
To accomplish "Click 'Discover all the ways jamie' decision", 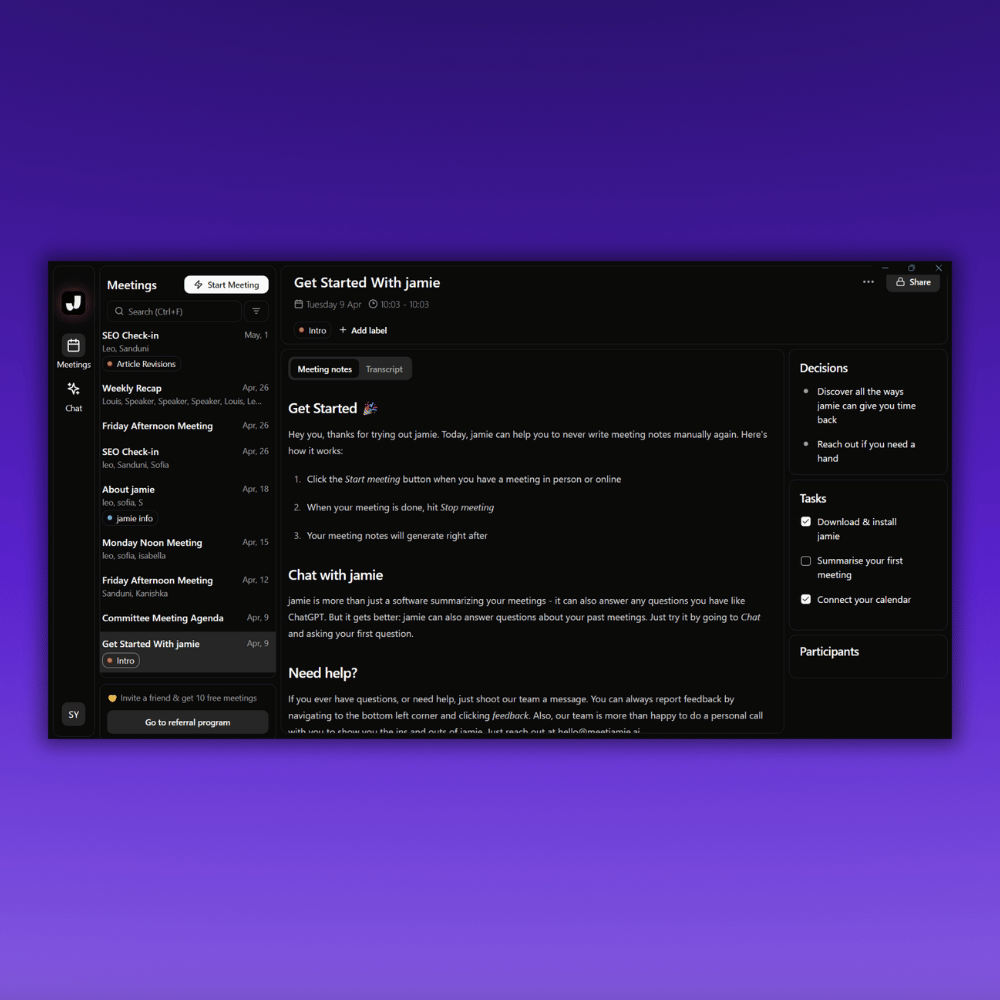I will [x=866, y=406].
